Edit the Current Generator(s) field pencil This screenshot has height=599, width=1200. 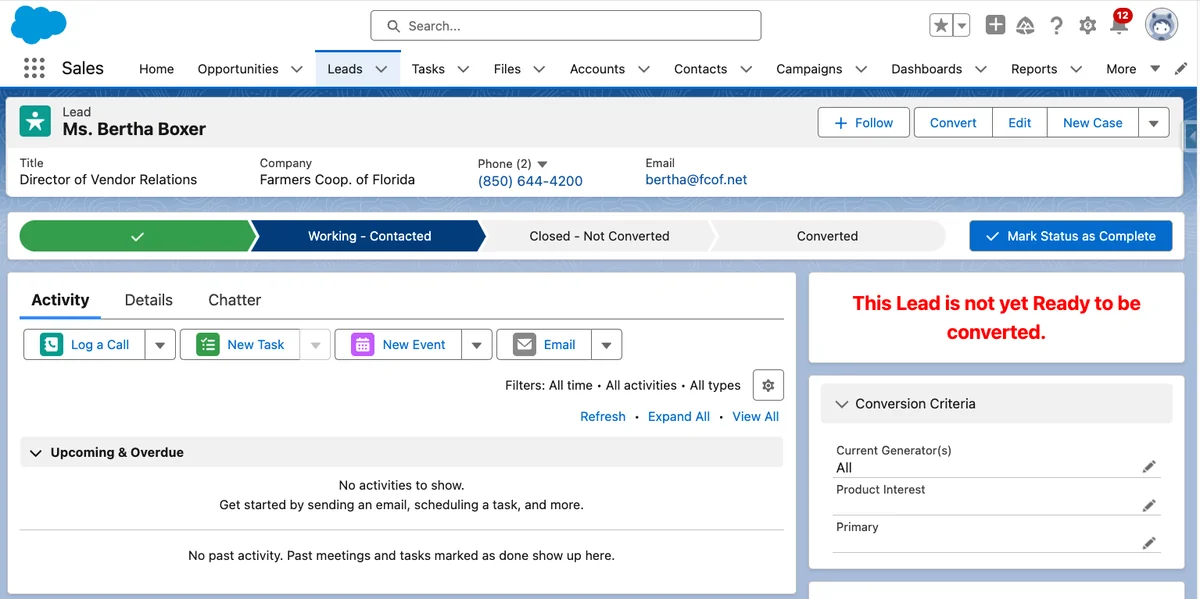(x=1149, y=467)
